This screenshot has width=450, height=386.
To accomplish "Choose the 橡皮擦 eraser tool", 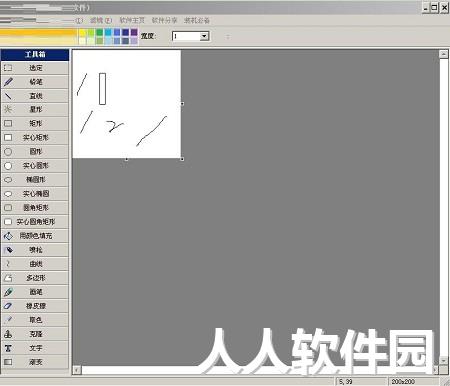I will pyautogui.click(x=35, y=306).
